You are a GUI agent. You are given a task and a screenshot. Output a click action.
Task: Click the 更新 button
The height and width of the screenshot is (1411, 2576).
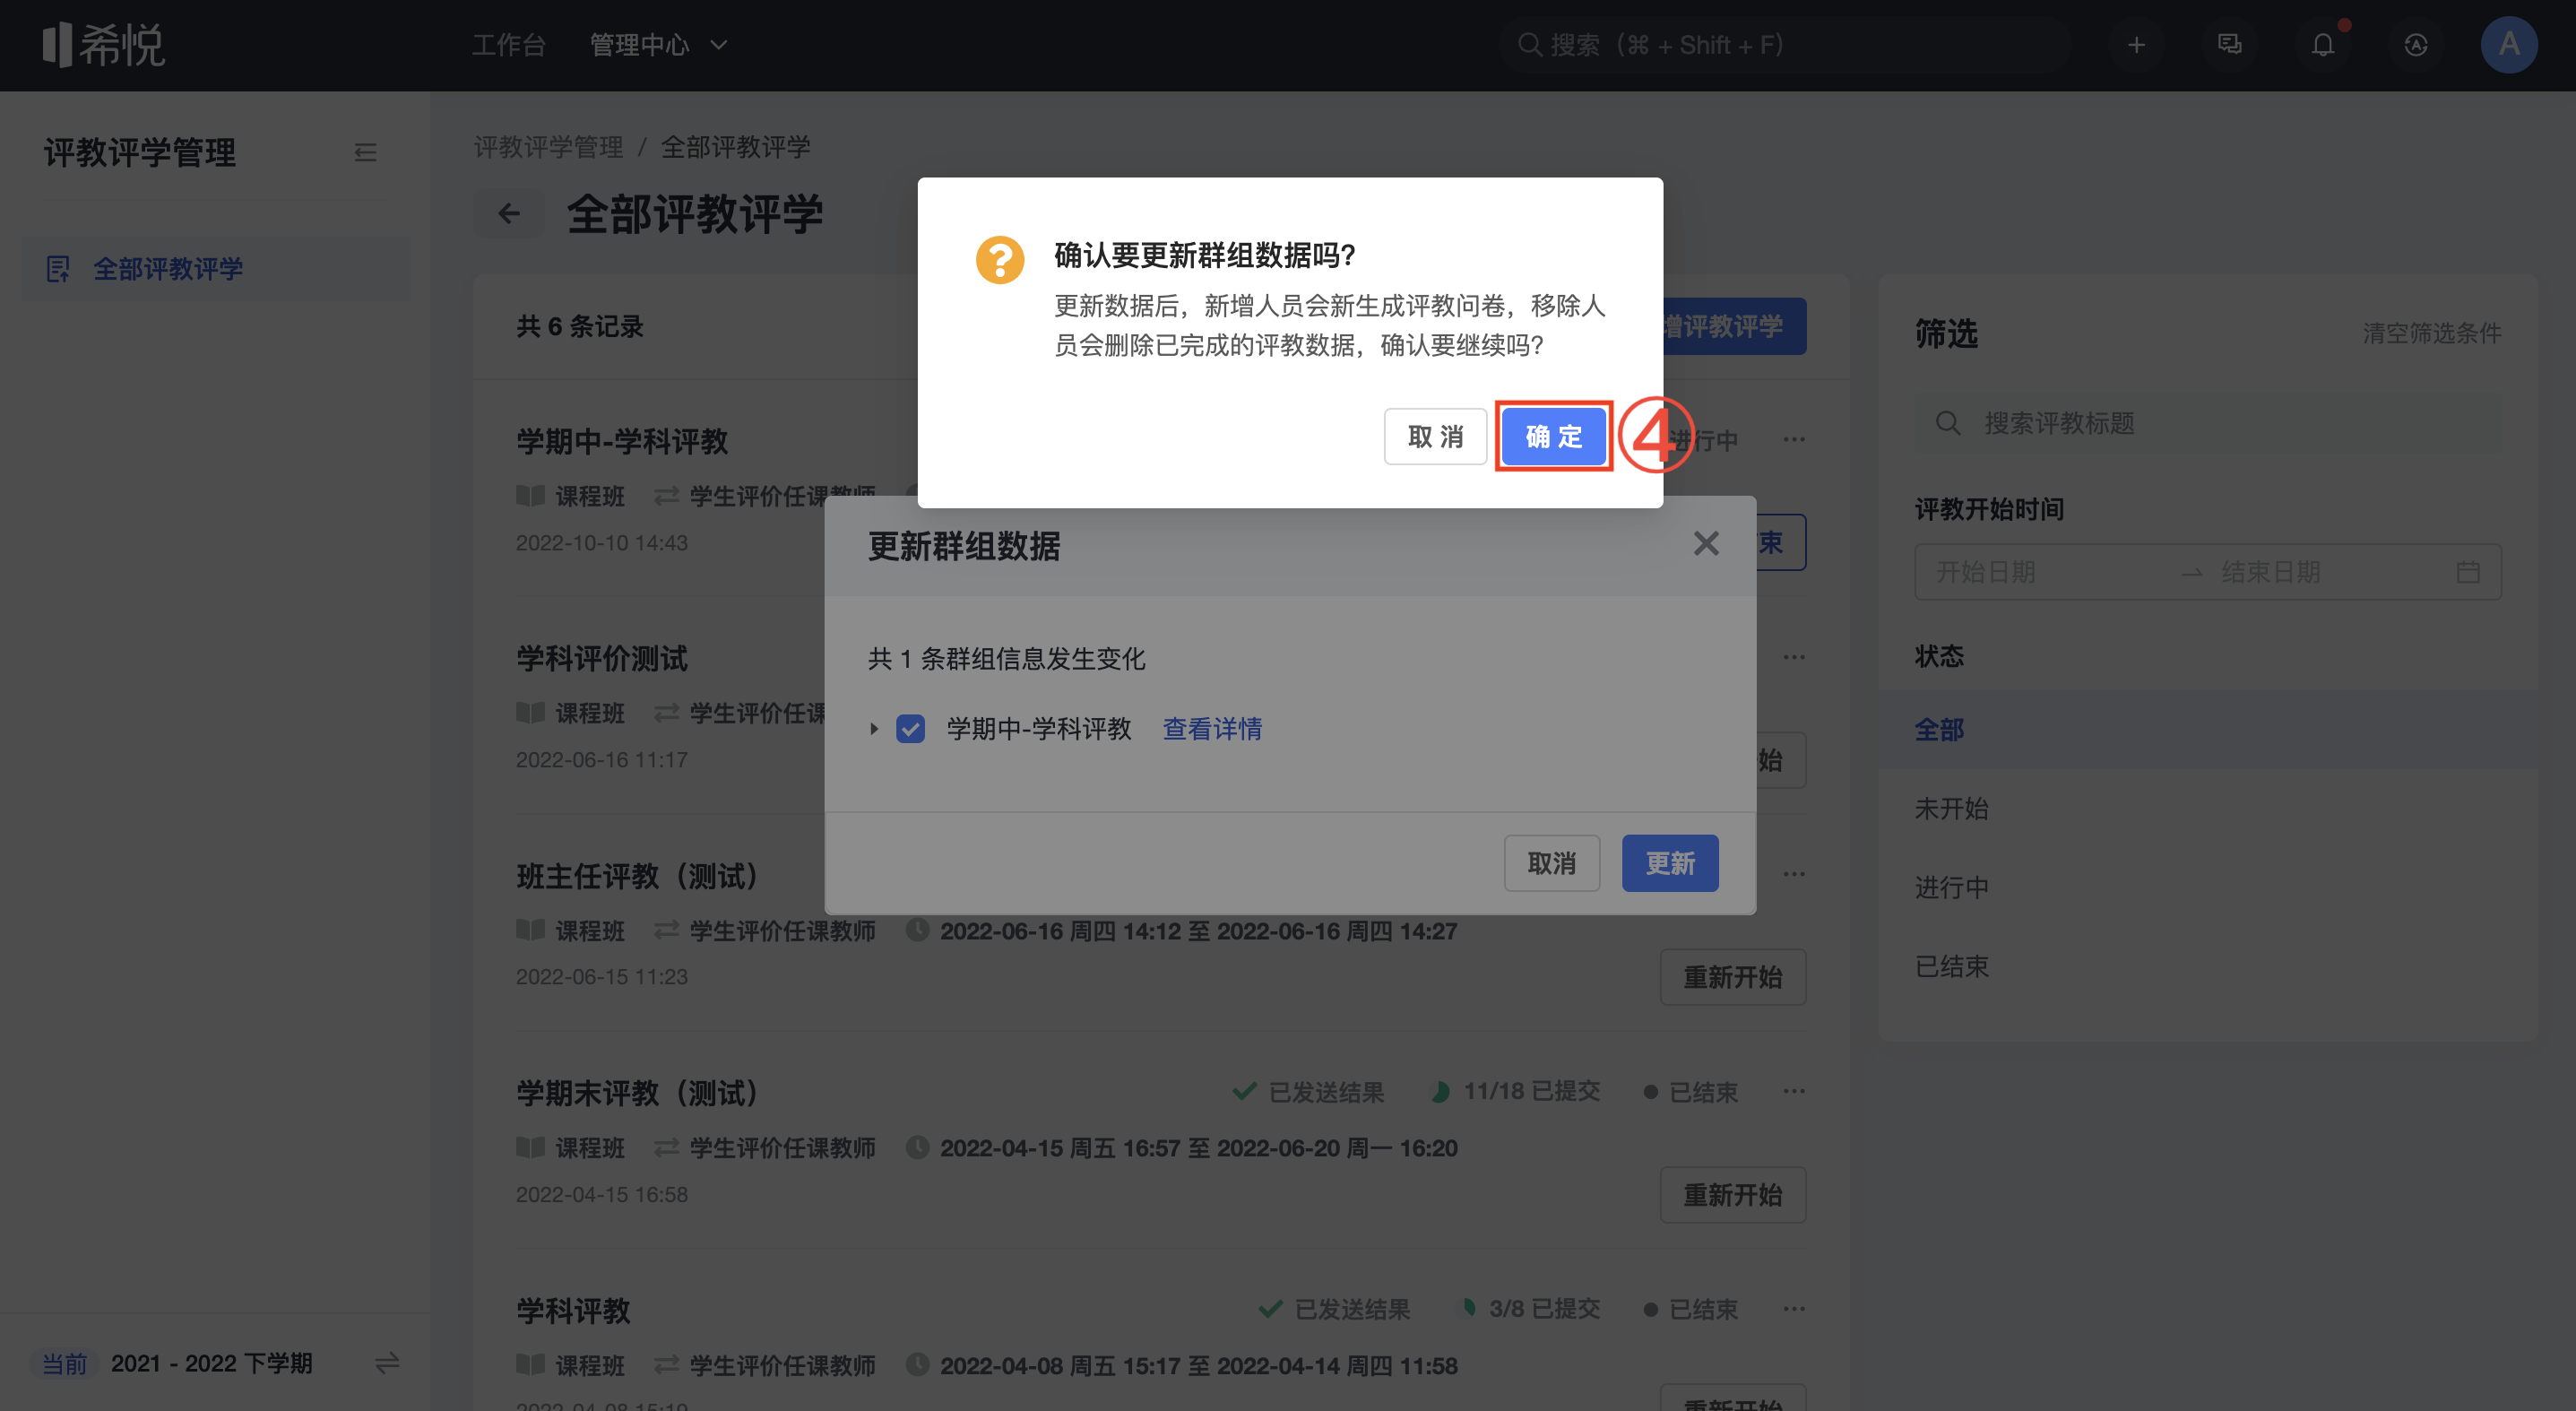[1670, 862]
